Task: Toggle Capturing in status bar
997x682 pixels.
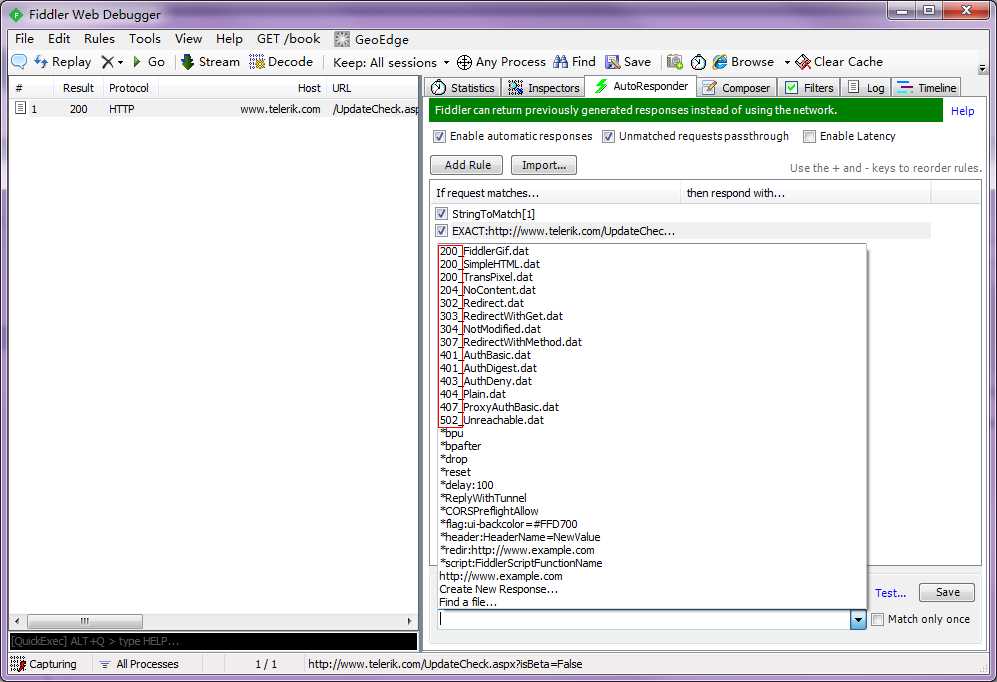Action: tap(45, 664)
